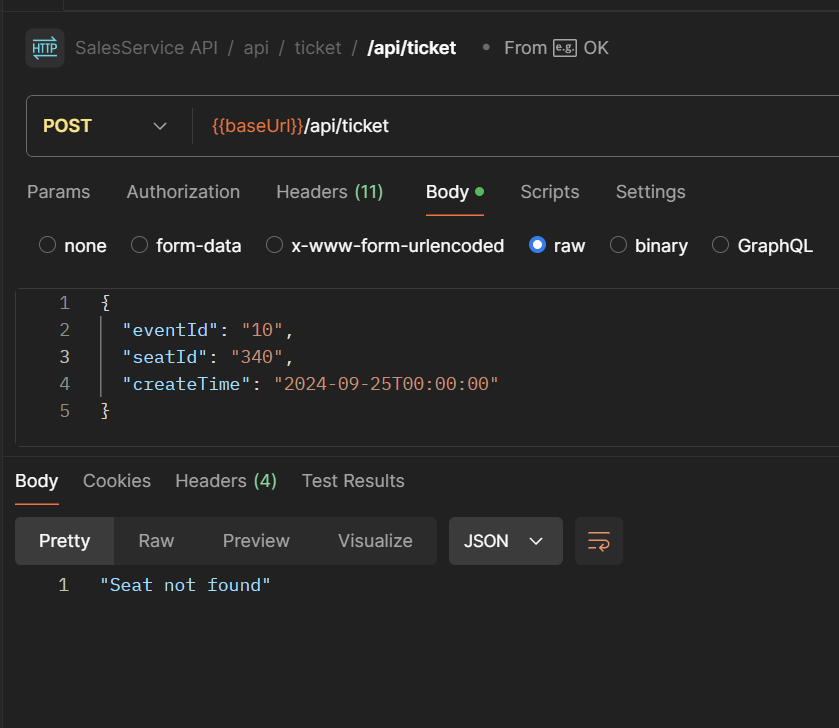The height and width of the screenshot is (728, 839).
Task: Click the example e.g. icon beside OK
Action: click(x=565, y=48)
